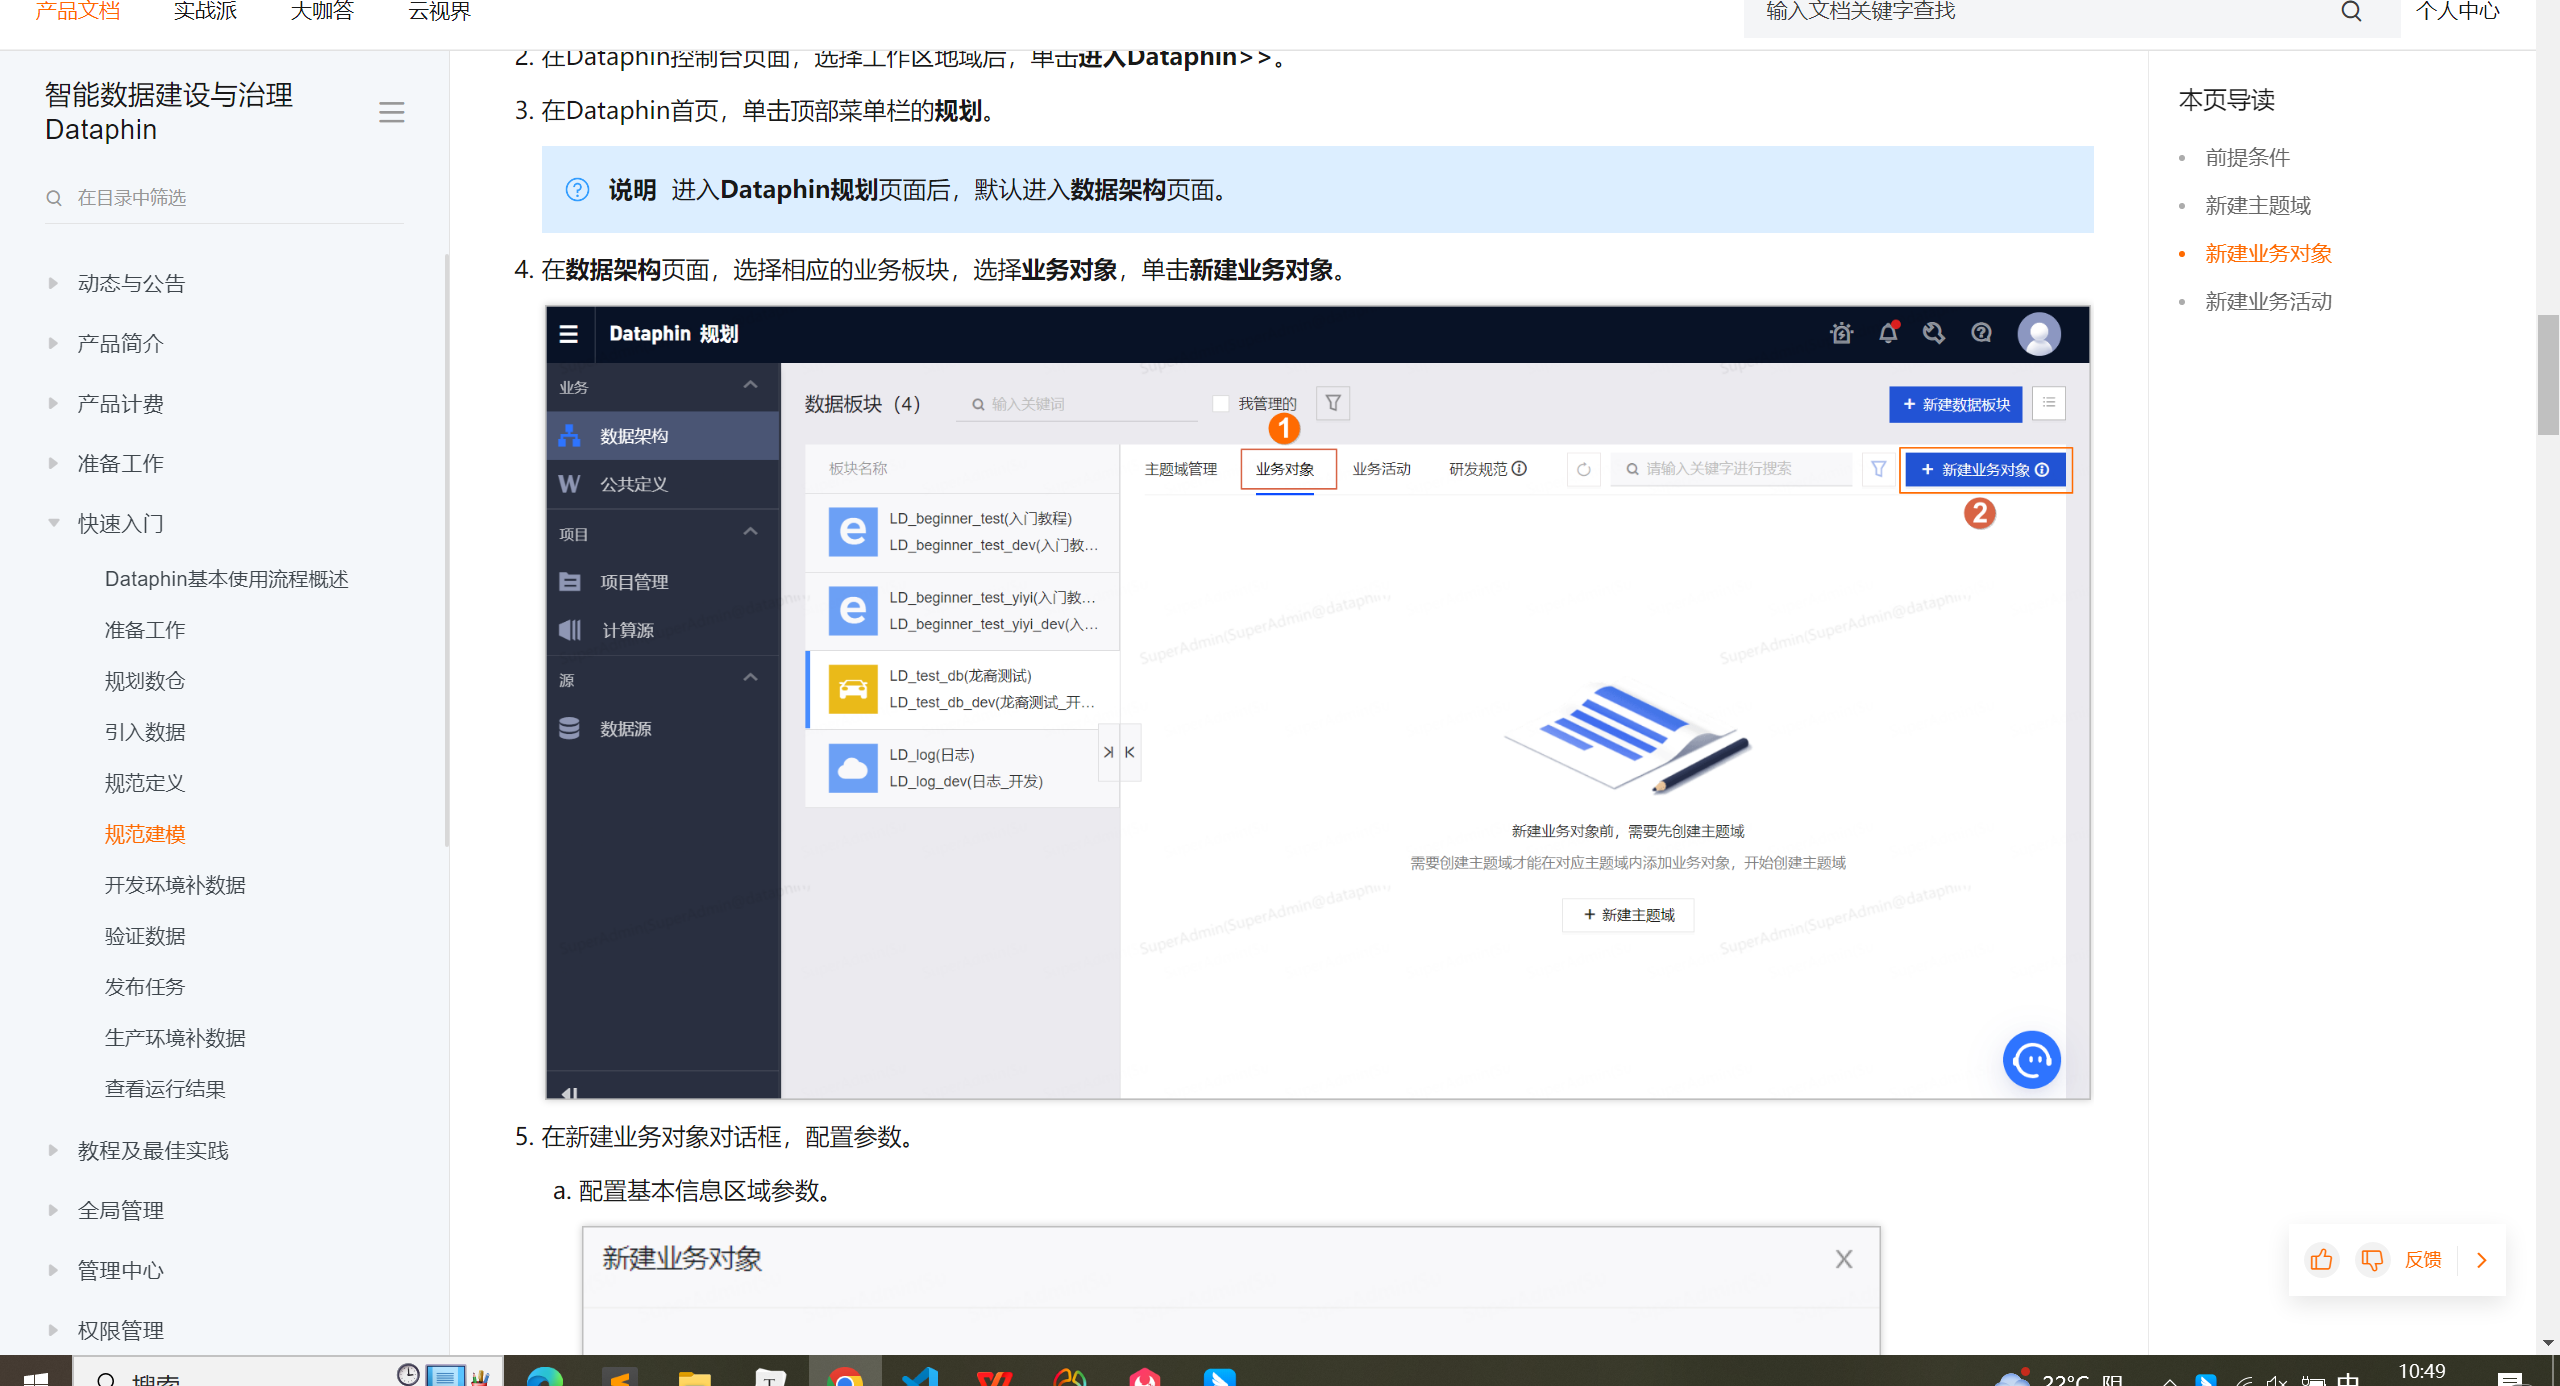This screenshot has width=2560, height=1386.
Task: Click the 计算源 item in the dark sidebar
Action: pyautogui.click(x=663, y=630)
